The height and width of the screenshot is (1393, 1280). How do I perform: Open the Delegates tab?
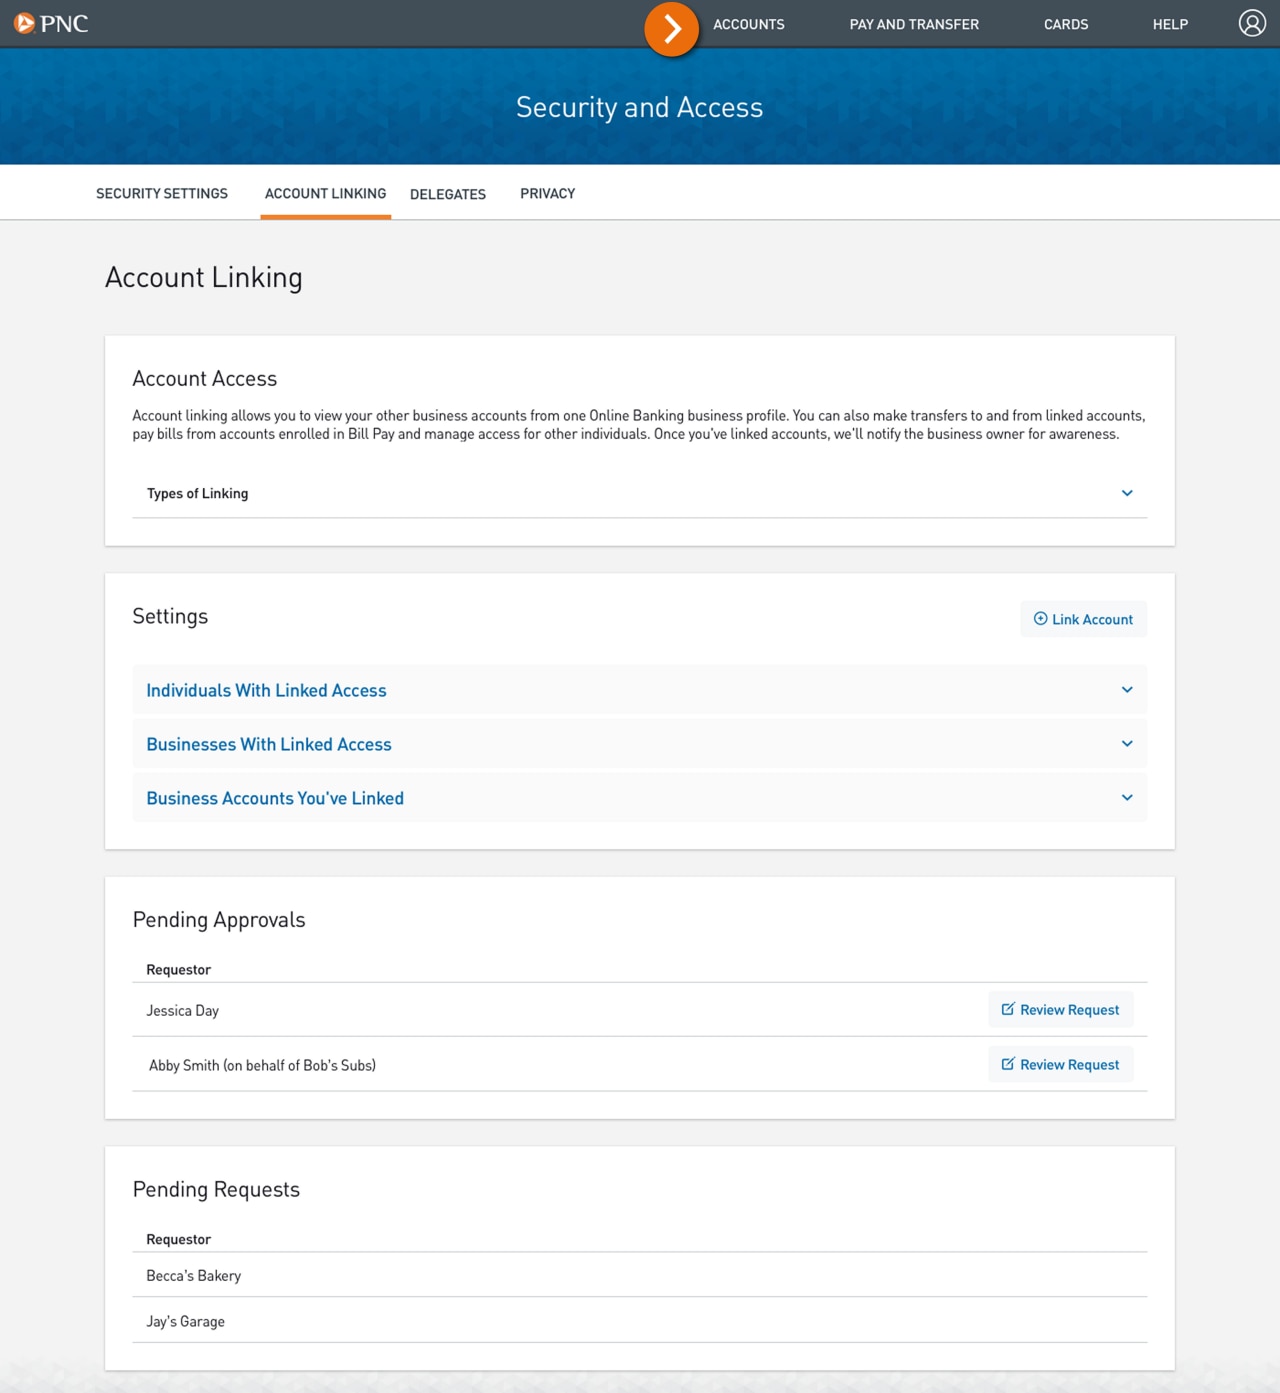pos(447,193)
